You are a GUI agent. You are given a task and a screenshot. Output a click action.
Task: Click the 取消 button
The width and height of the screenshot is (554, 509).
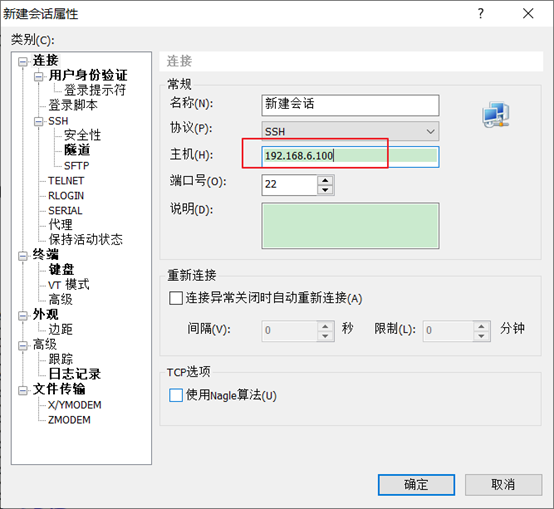[503, 485]
